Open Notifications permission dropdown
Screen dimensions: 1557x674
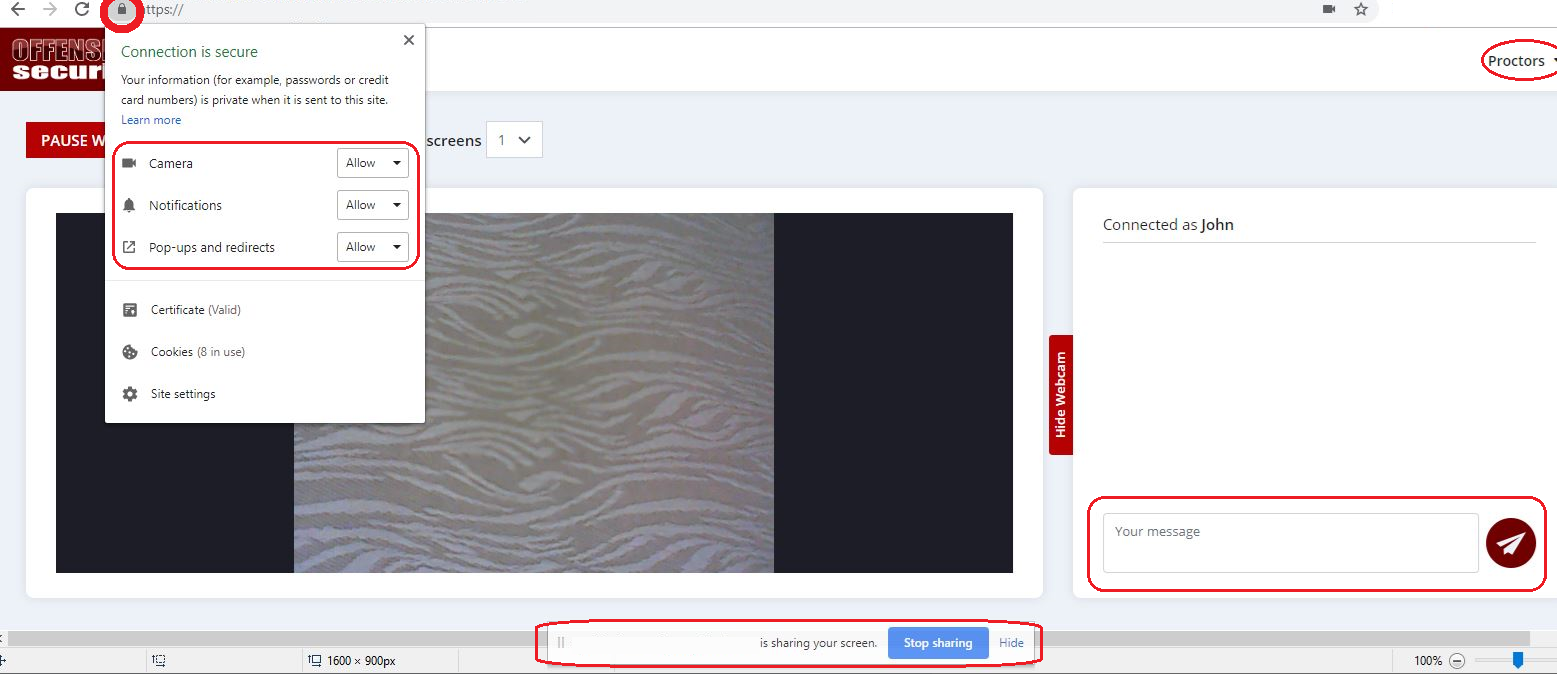(x=373, y=205)
